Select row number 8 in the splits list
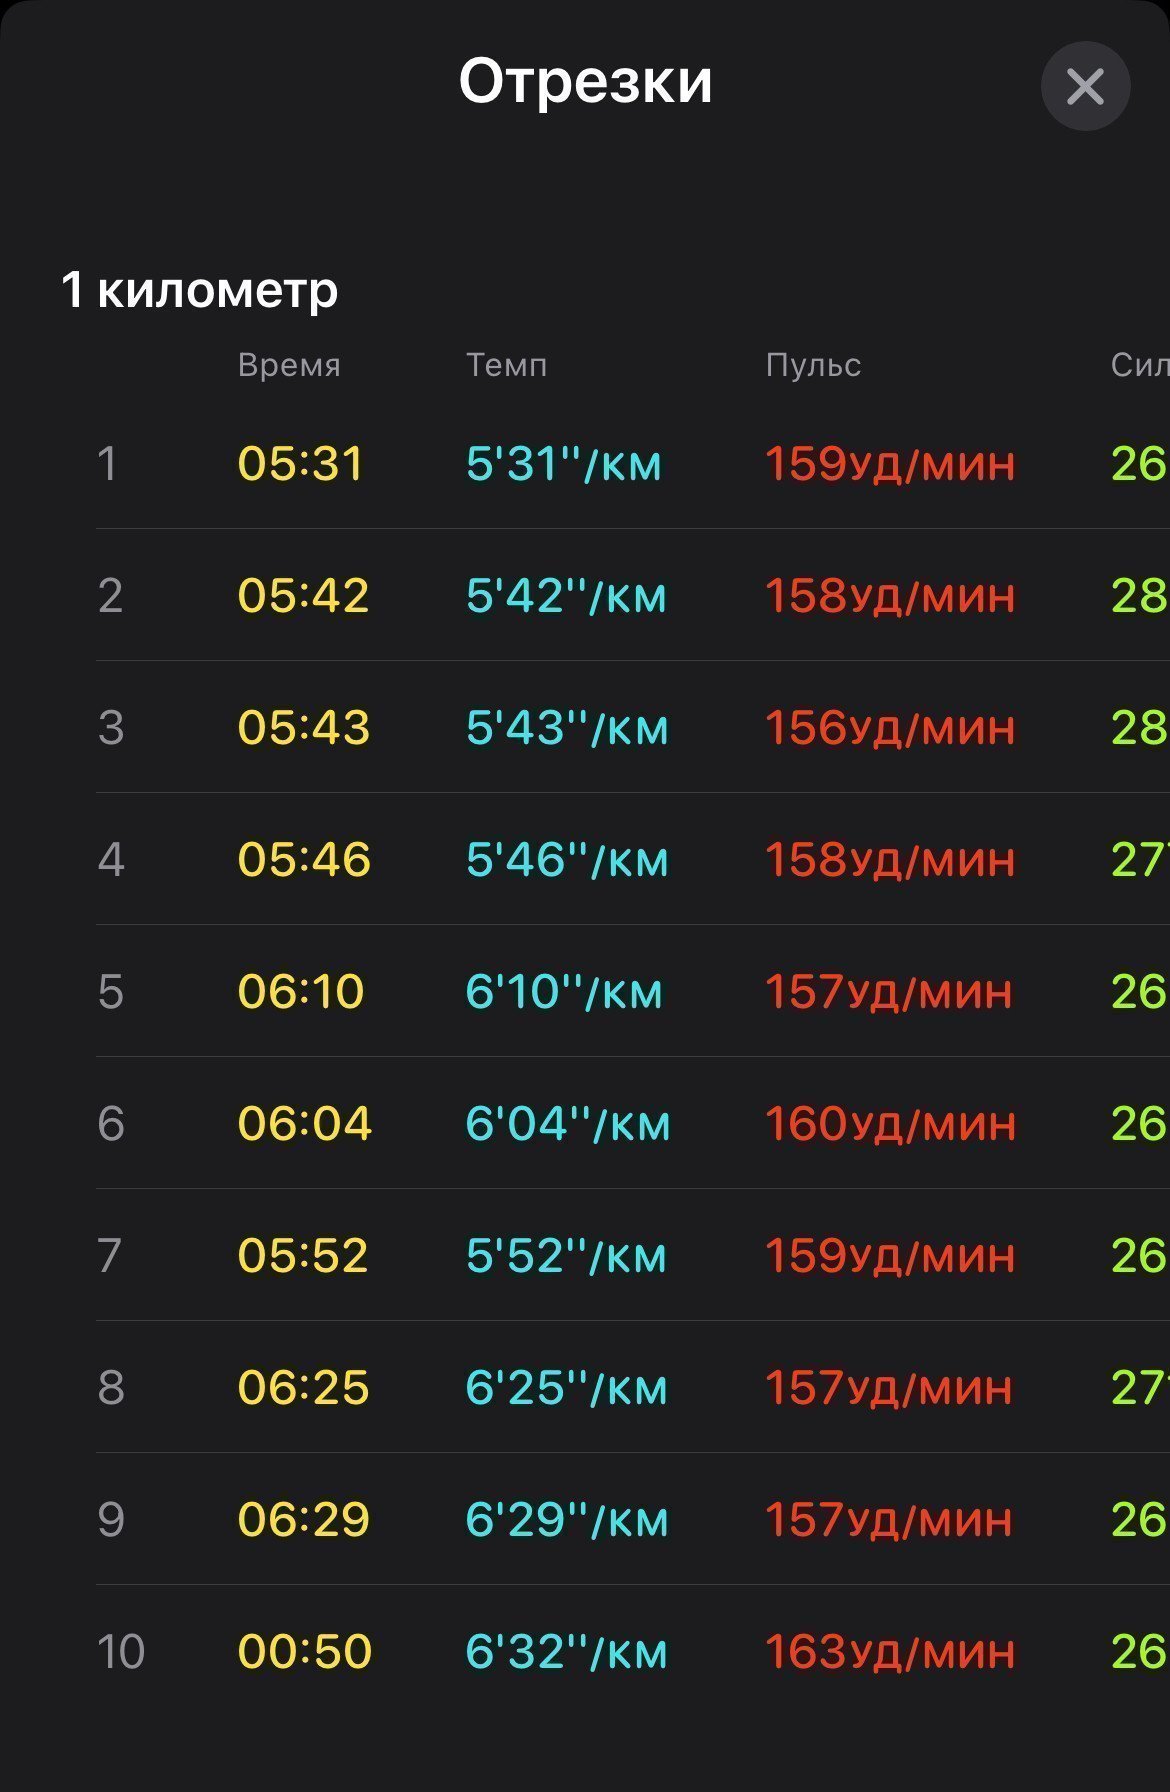 pos(111,1388)
